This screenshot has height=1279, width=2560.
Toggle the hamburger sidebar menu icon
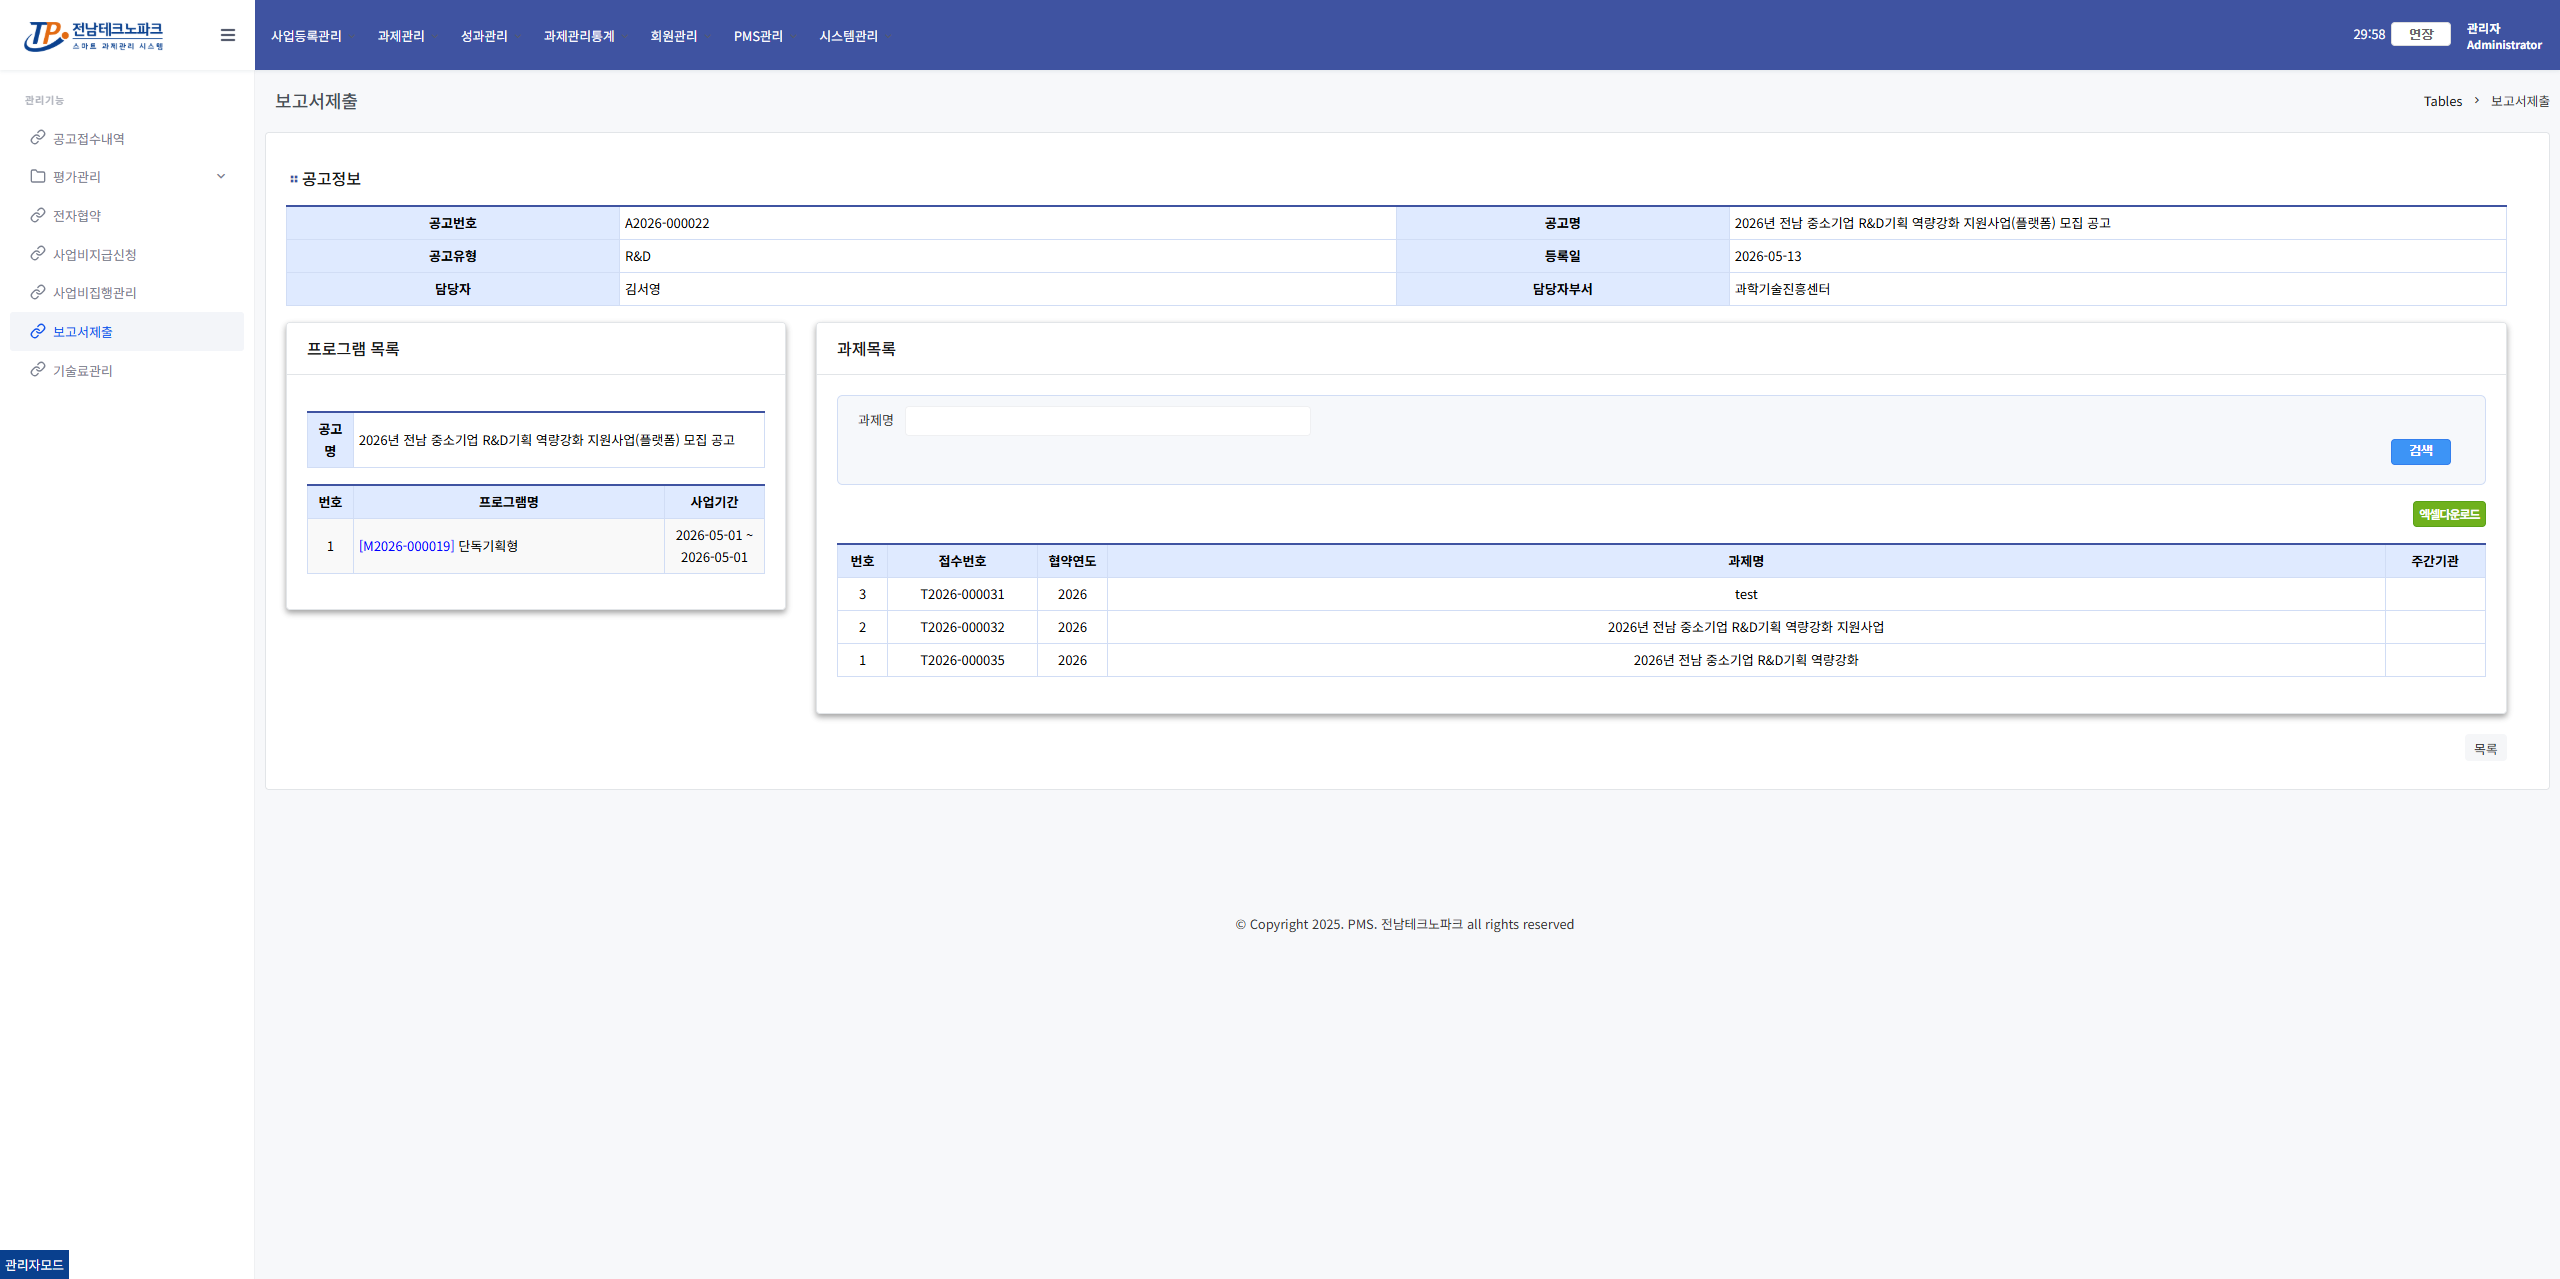point(228,35)
